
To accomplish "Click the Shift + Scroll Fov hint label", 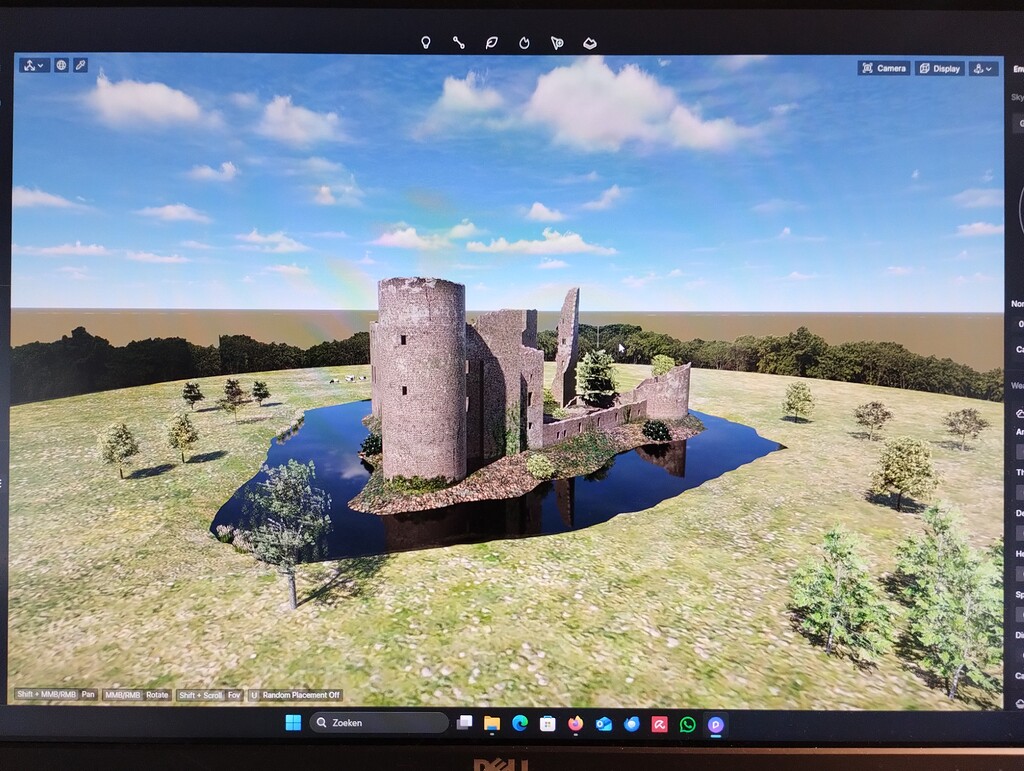I will (207, 694).
